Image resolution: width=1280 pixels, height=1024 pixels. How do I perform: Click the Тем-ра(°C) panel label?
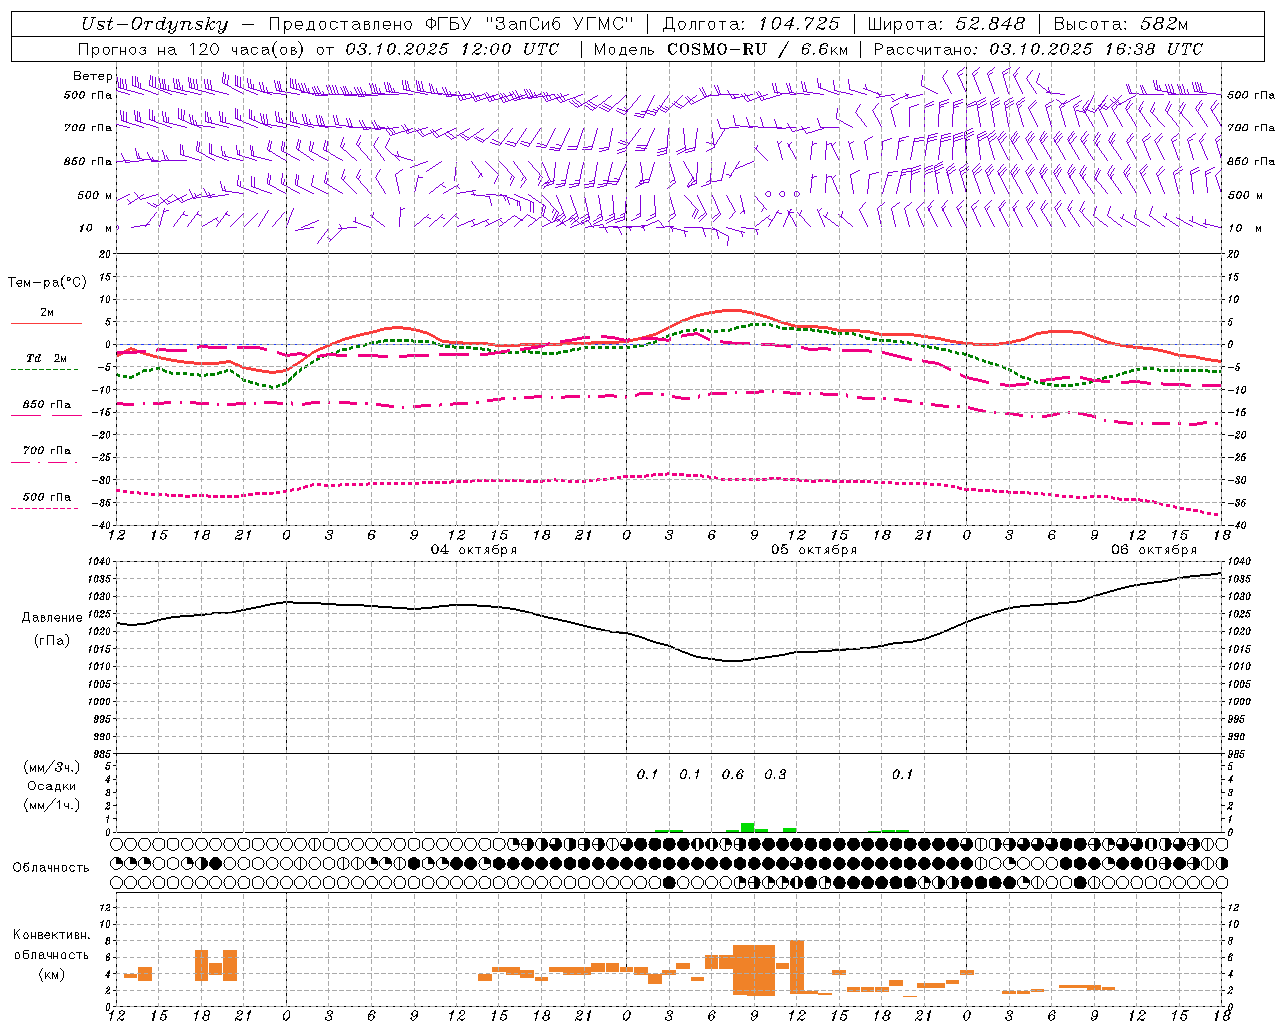click(x=47, y=282)
